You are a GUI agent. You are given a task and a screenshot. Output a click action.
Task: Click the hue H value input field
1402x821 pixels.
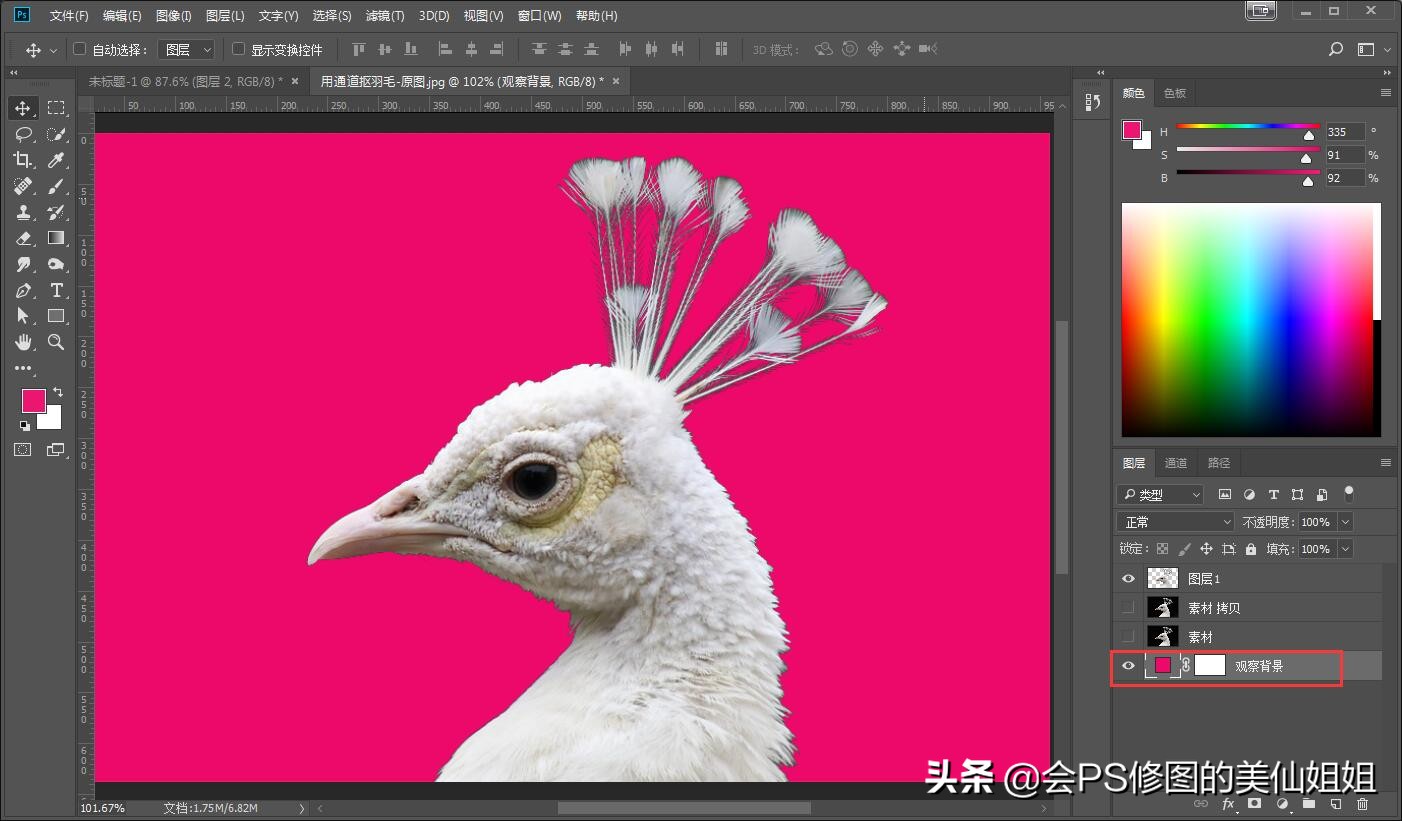tap(1343, 132)
